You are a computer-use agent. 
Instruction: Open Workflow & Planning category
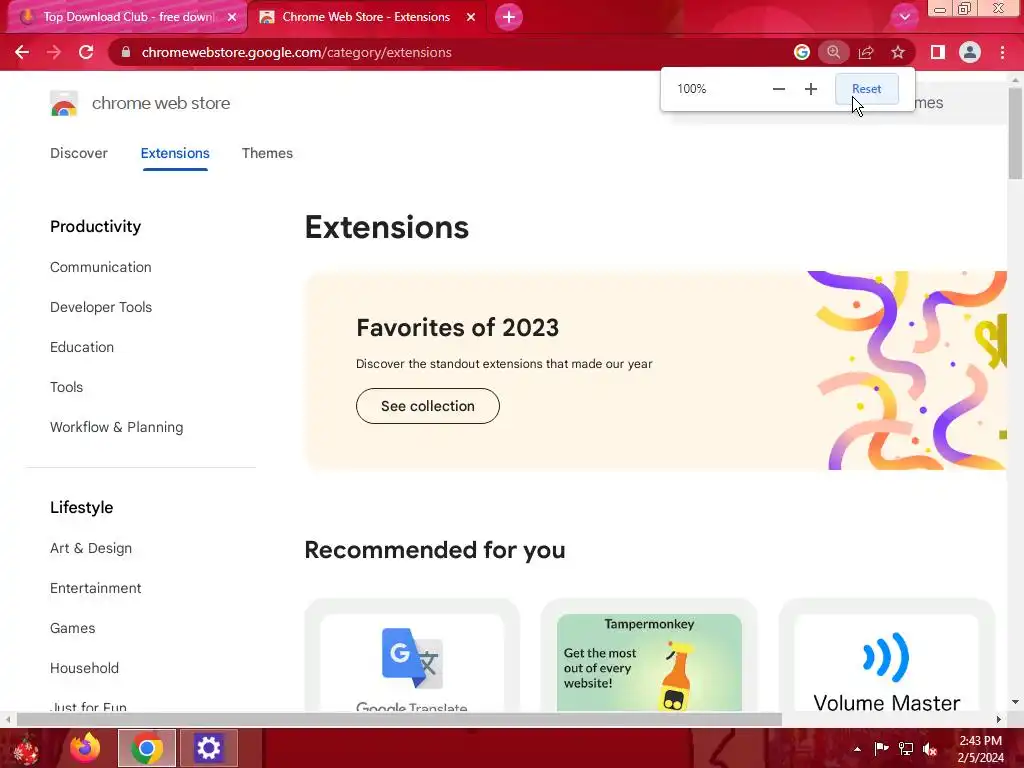click(x=116, y=427)
